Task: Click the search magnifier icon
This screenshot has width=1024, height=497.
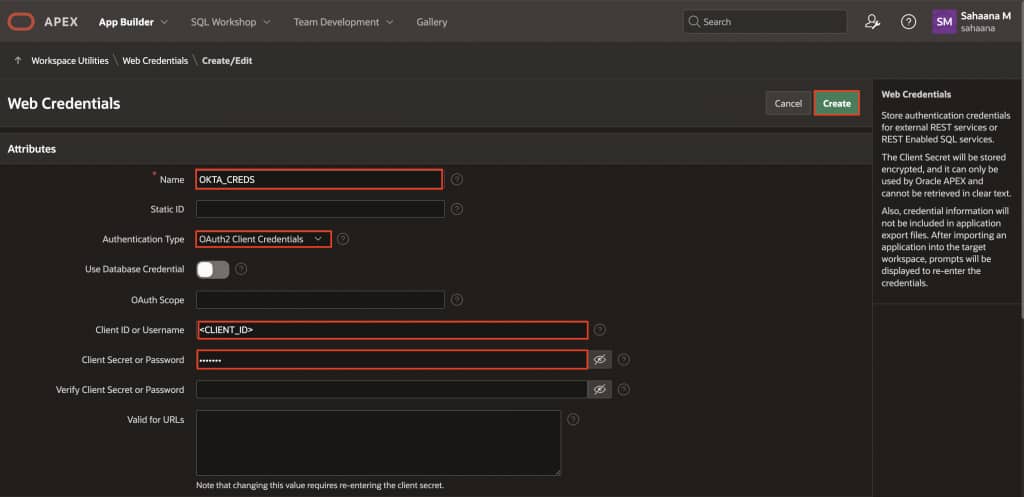Action: click(694, 22)
